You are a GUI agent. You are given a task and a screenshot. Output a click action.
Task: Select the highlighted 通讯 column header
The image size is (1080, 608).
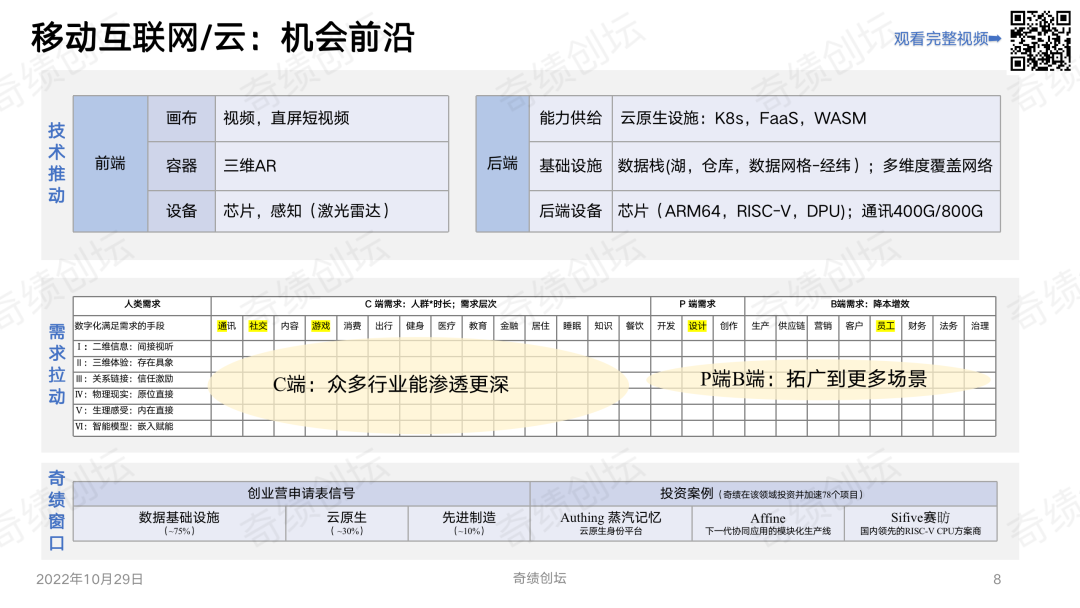click(x=227, y=326)
